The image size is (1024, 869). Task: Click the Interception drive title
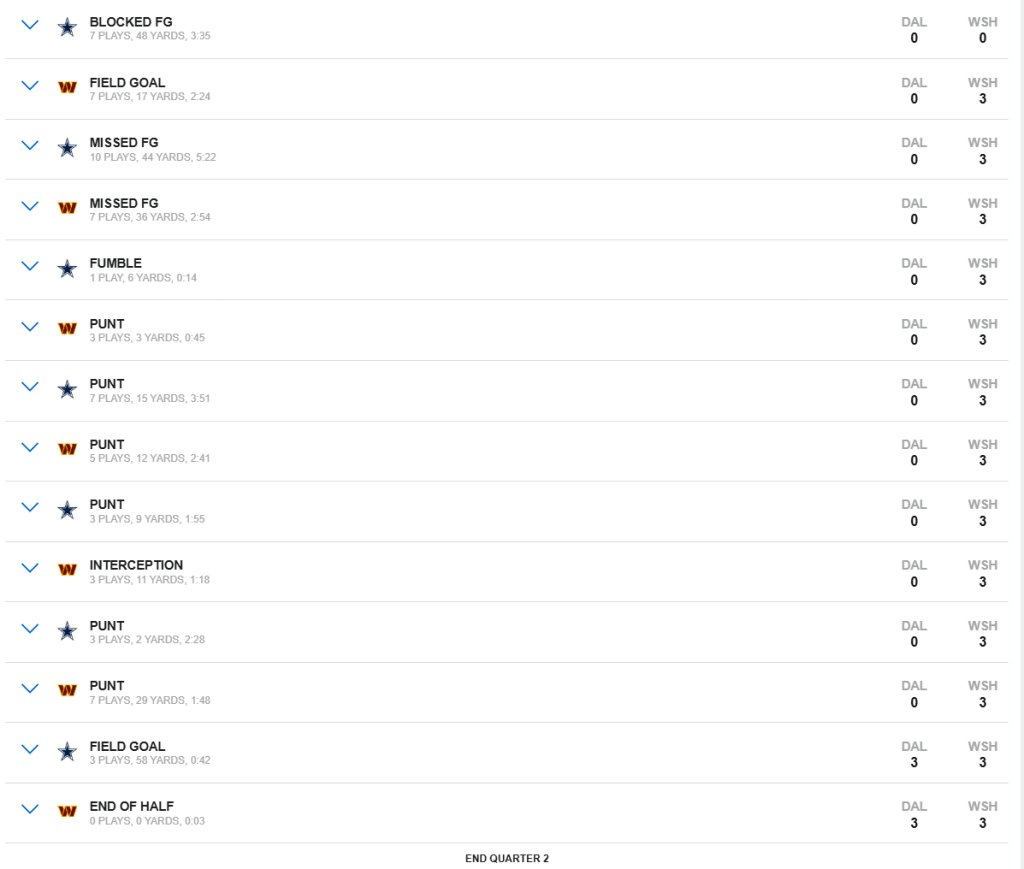click(x=136, y=565)
